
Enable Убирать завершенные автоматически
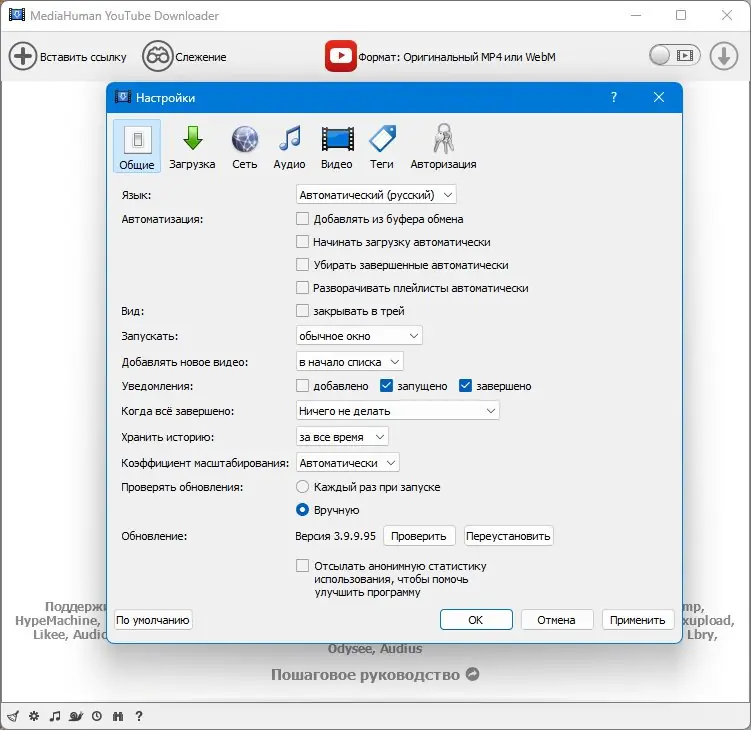coord(302,265)
